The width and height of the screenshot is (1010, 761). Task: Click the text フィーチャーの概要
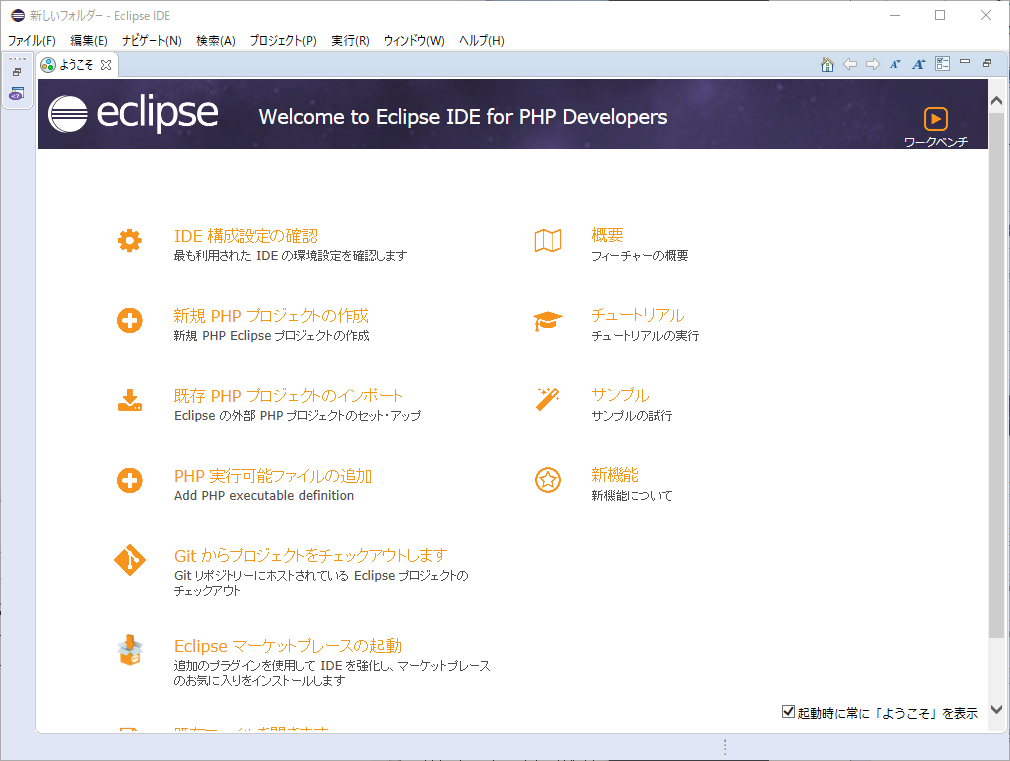[640, 256]
